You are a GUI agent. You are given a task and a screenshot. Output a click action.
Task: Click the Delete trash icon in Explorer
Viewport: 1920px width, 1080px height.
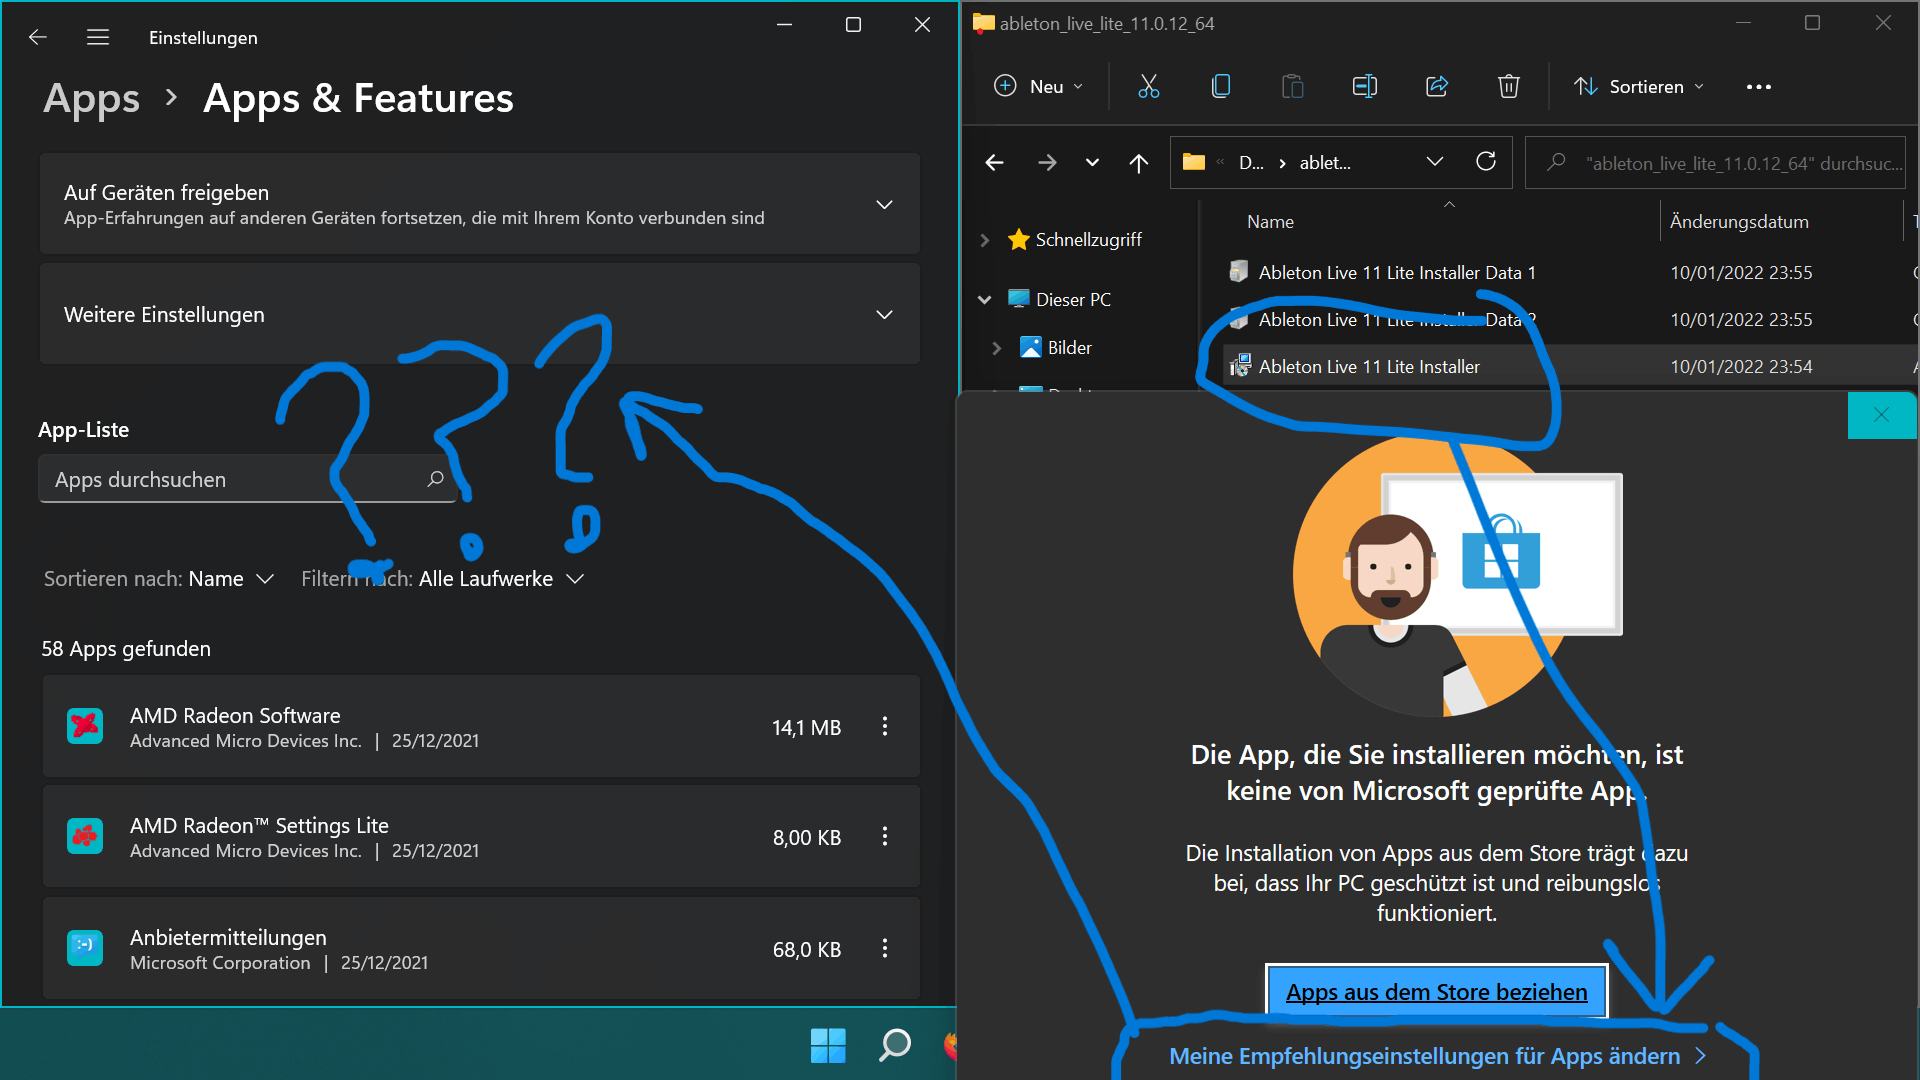[x=1508, y=87]
